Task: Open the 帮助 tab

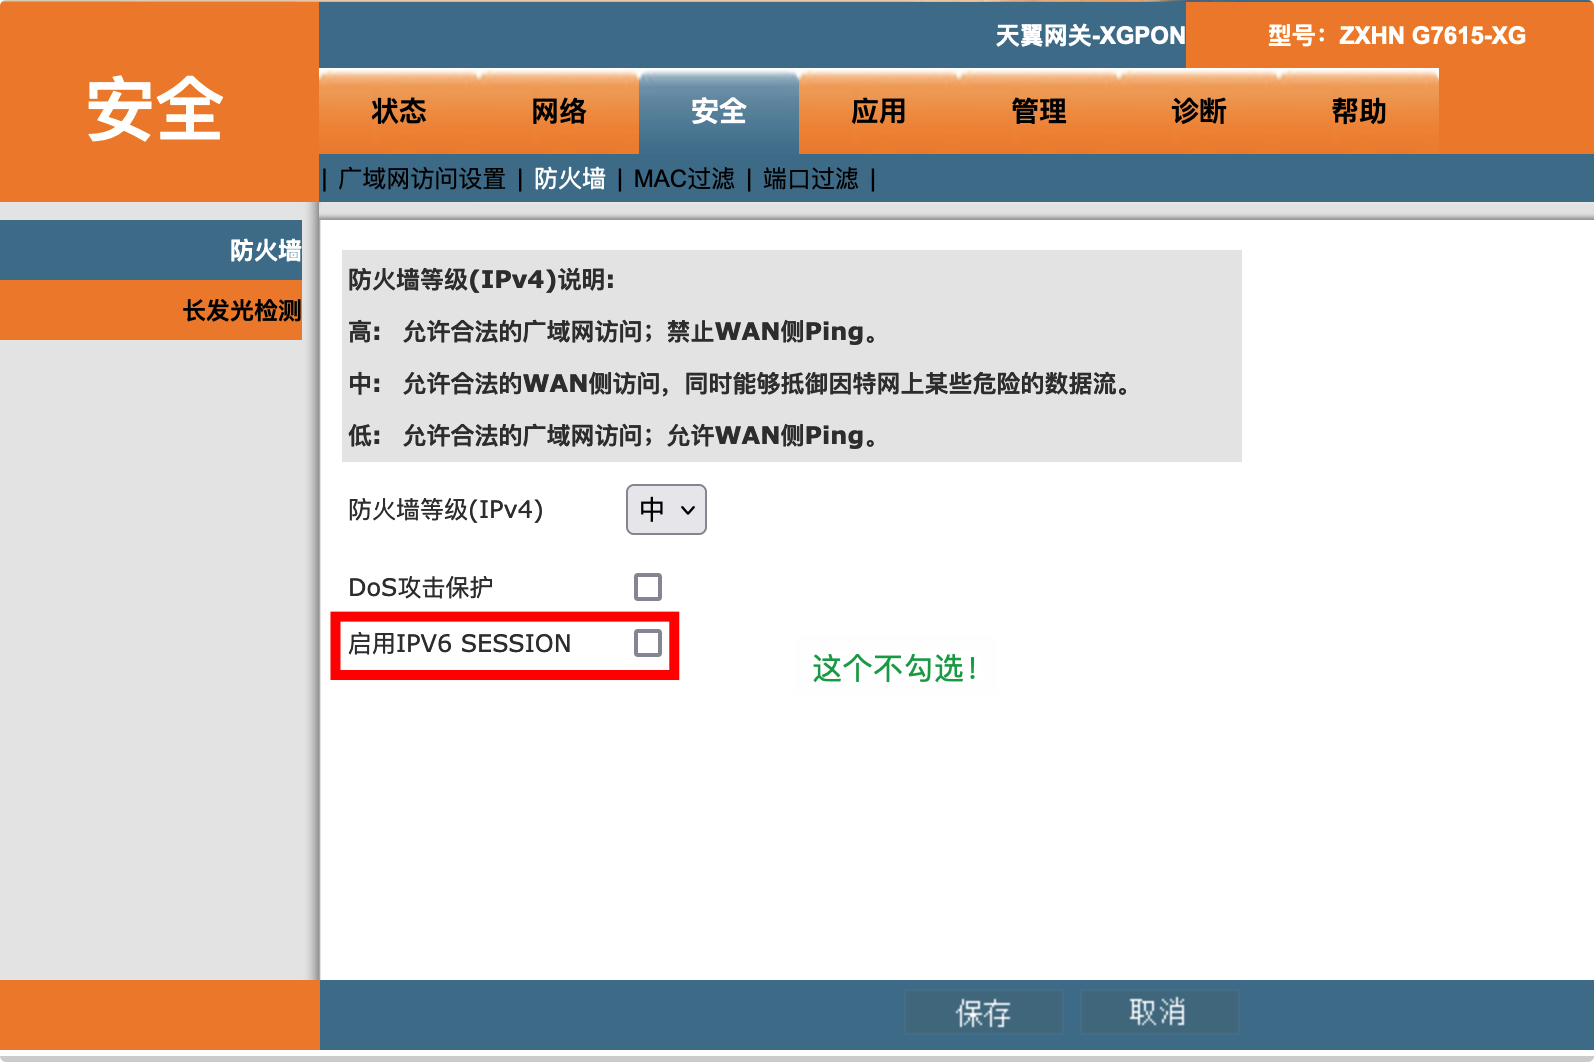Action: pos(1359,111)
